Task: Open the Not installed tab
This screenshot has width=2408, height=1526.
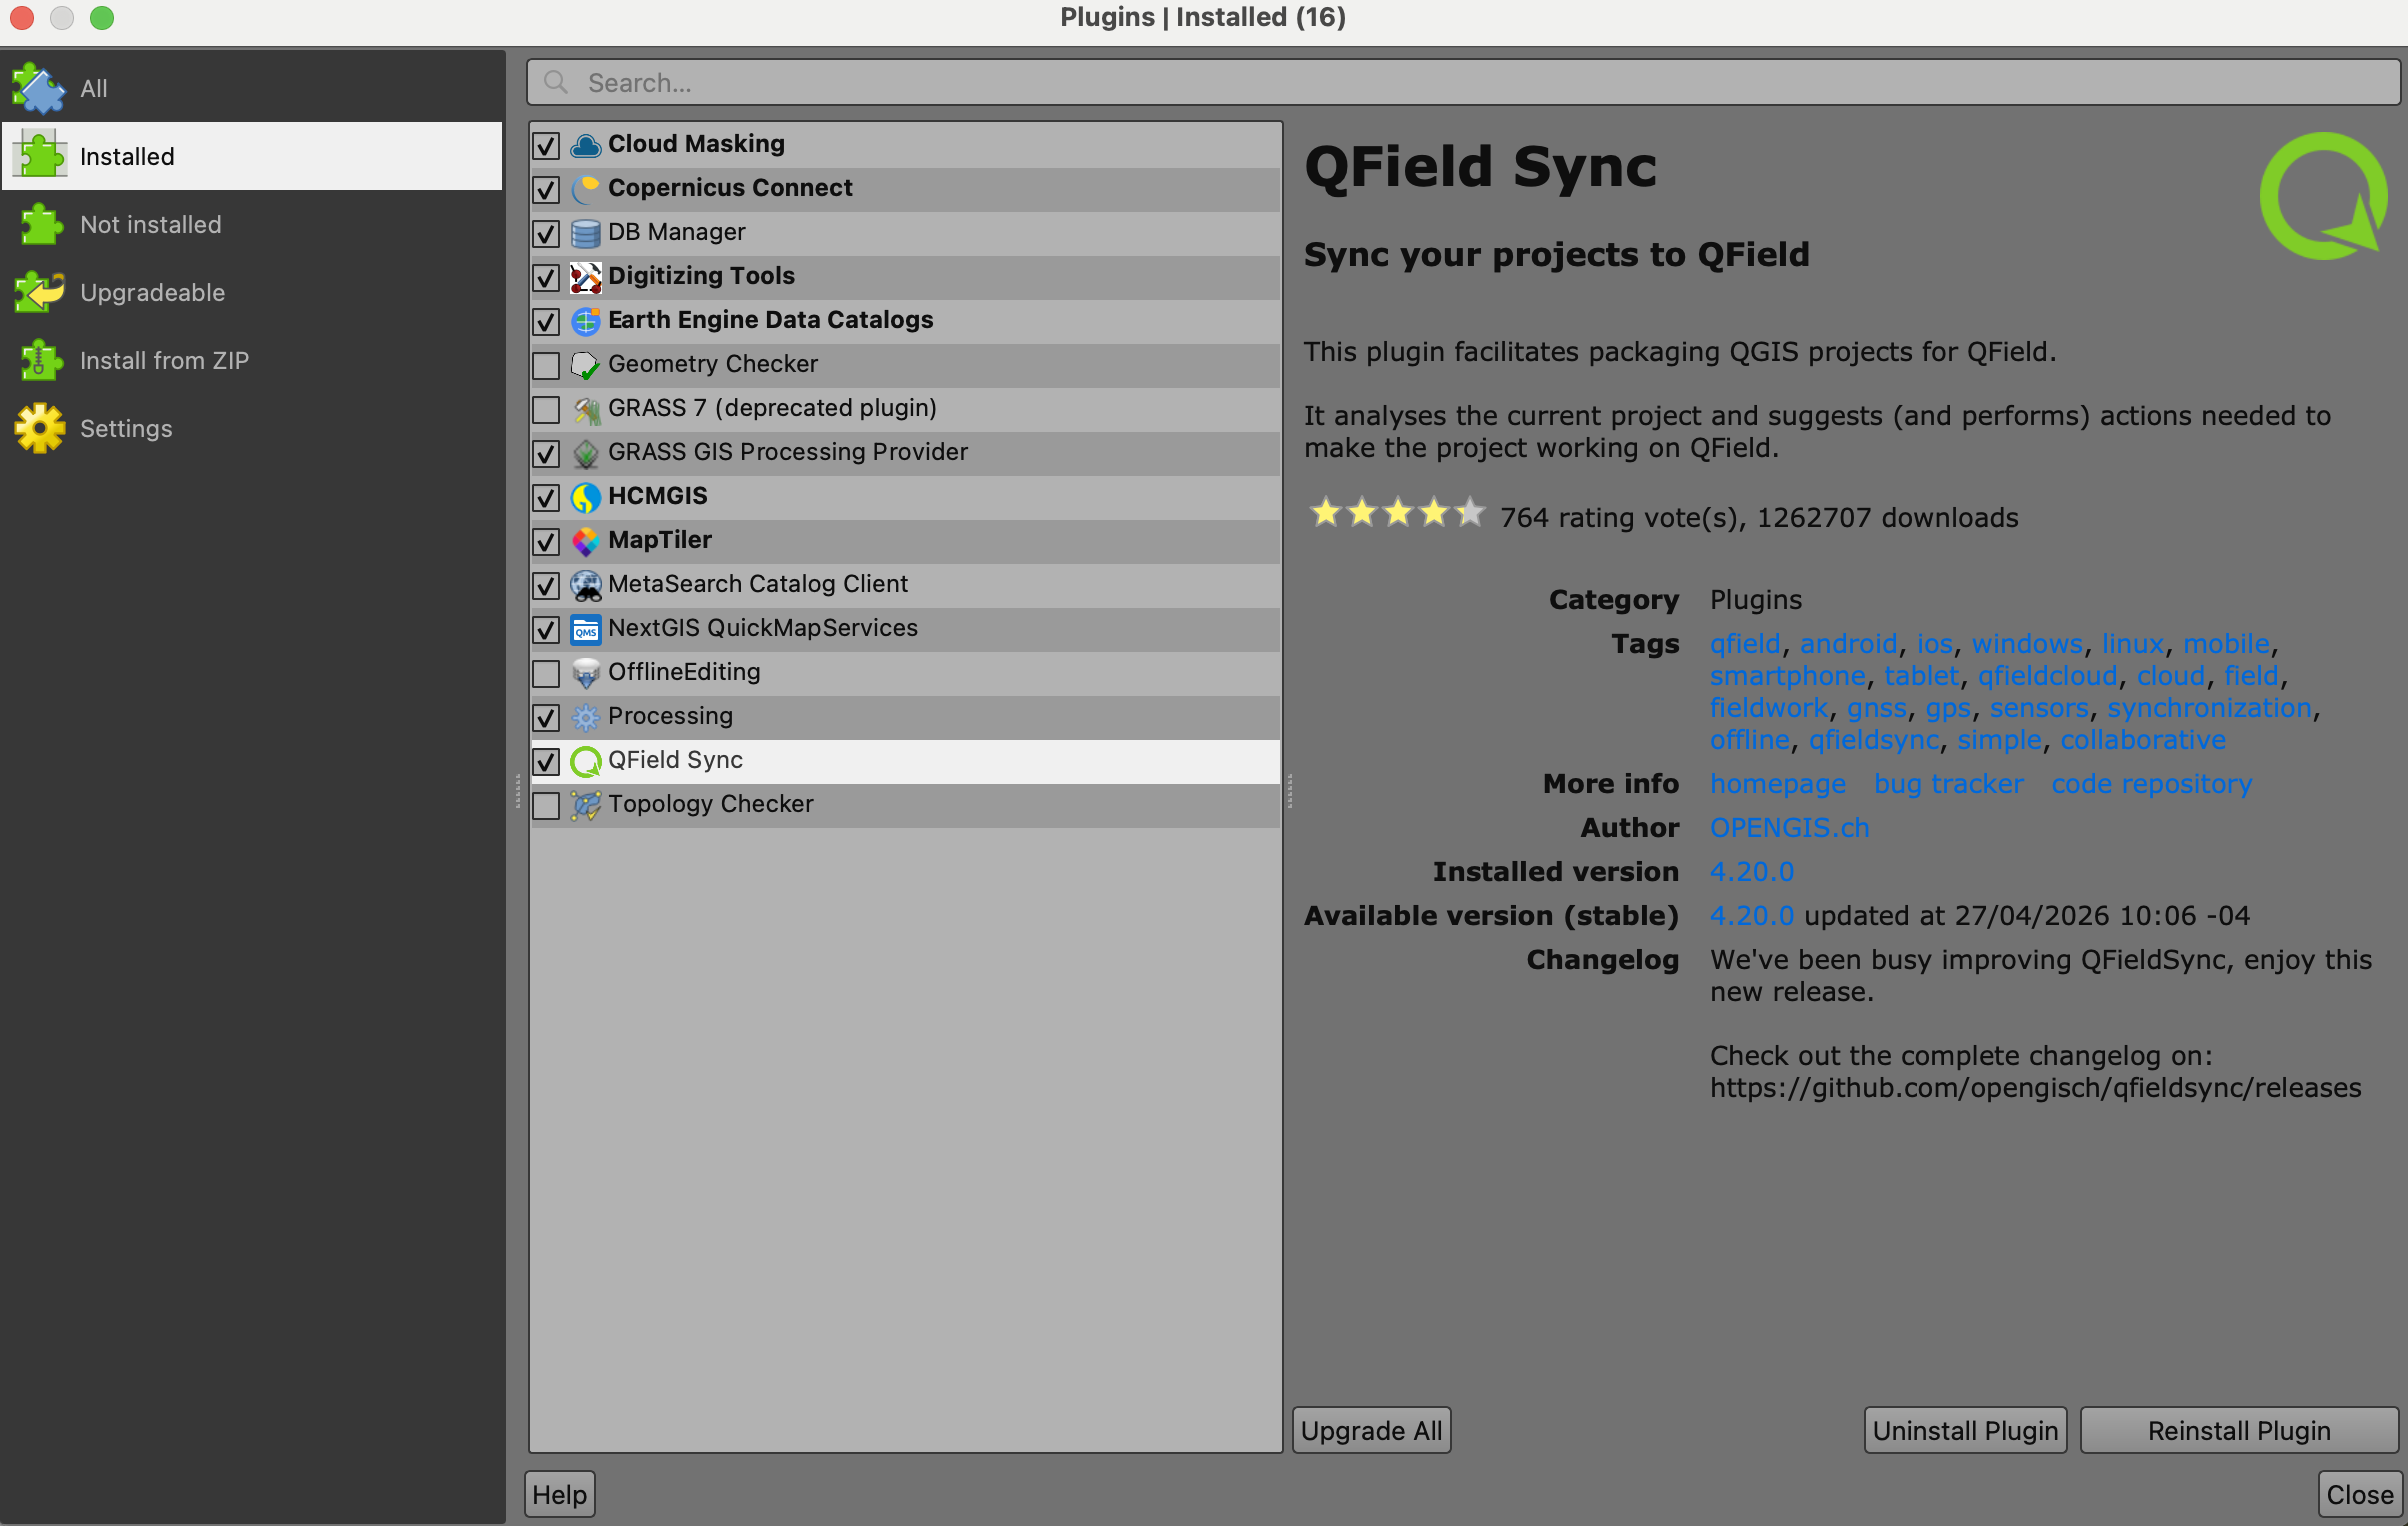Action: pos(252,224)
